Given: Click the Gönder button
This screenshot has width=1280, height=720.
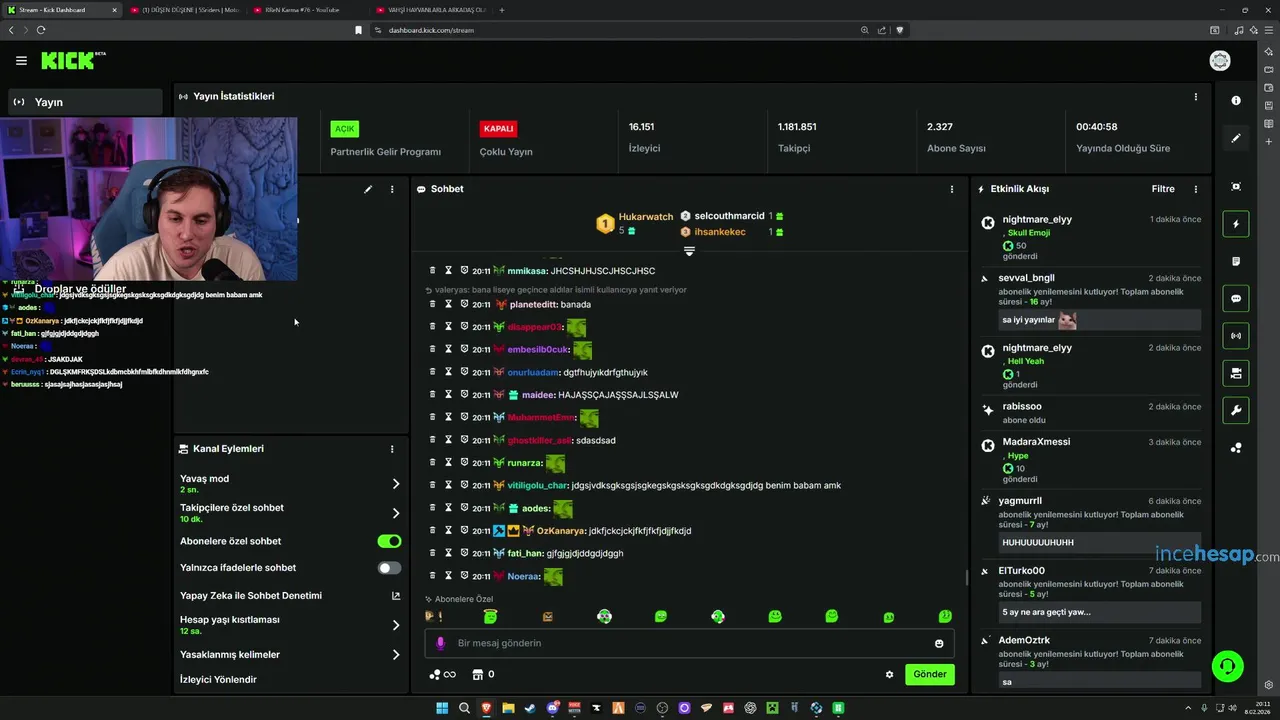Looking at the screenshot, I should click(929, 674).
